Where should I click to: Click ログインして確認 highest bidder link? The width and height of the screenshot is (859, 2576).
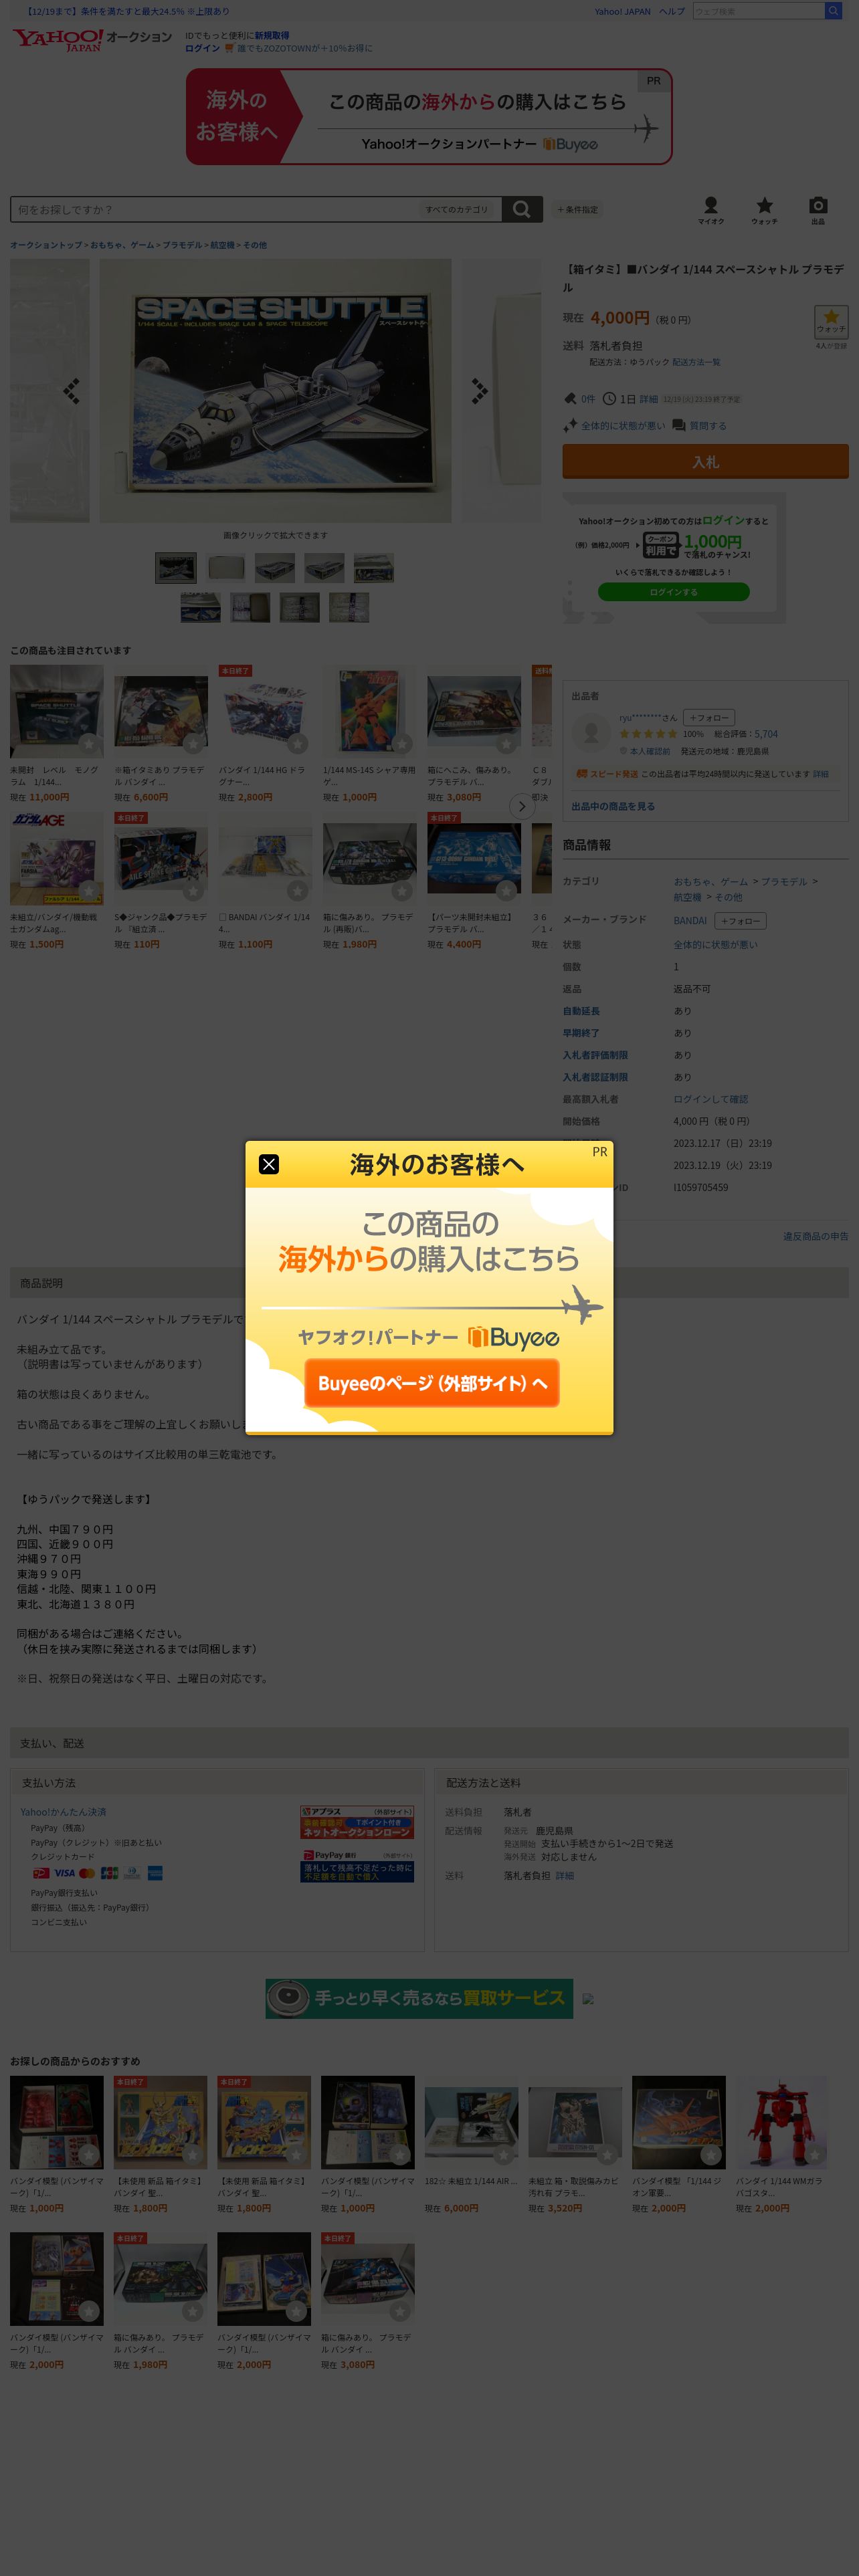710,1099
